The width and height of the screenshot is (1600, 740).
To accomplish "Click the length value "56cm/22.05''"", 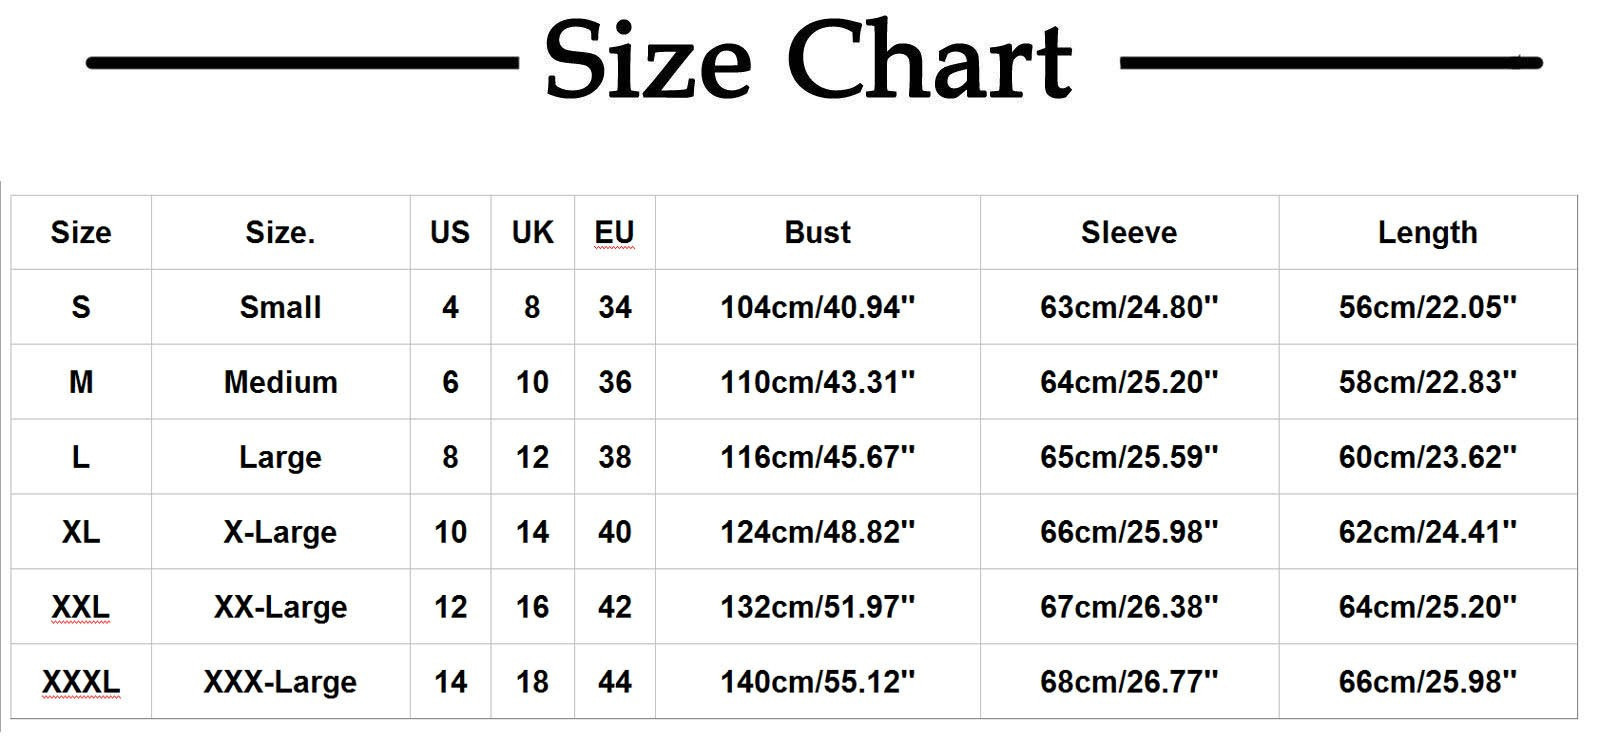I will pos(1427,307).
